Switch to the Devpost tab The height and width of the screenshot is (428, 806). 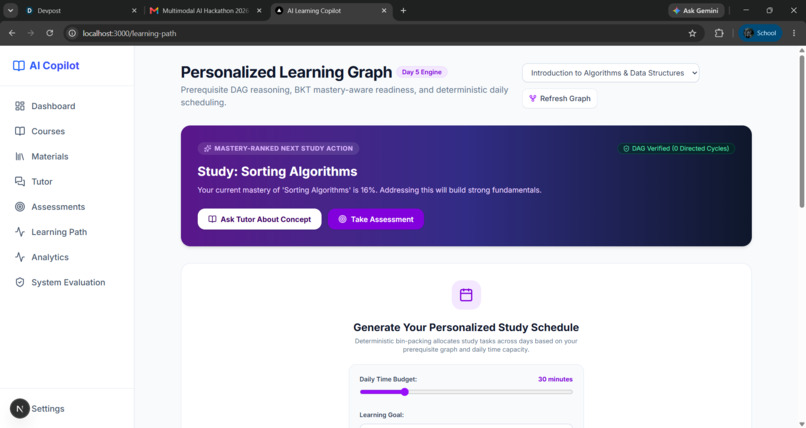pos(81,10)
